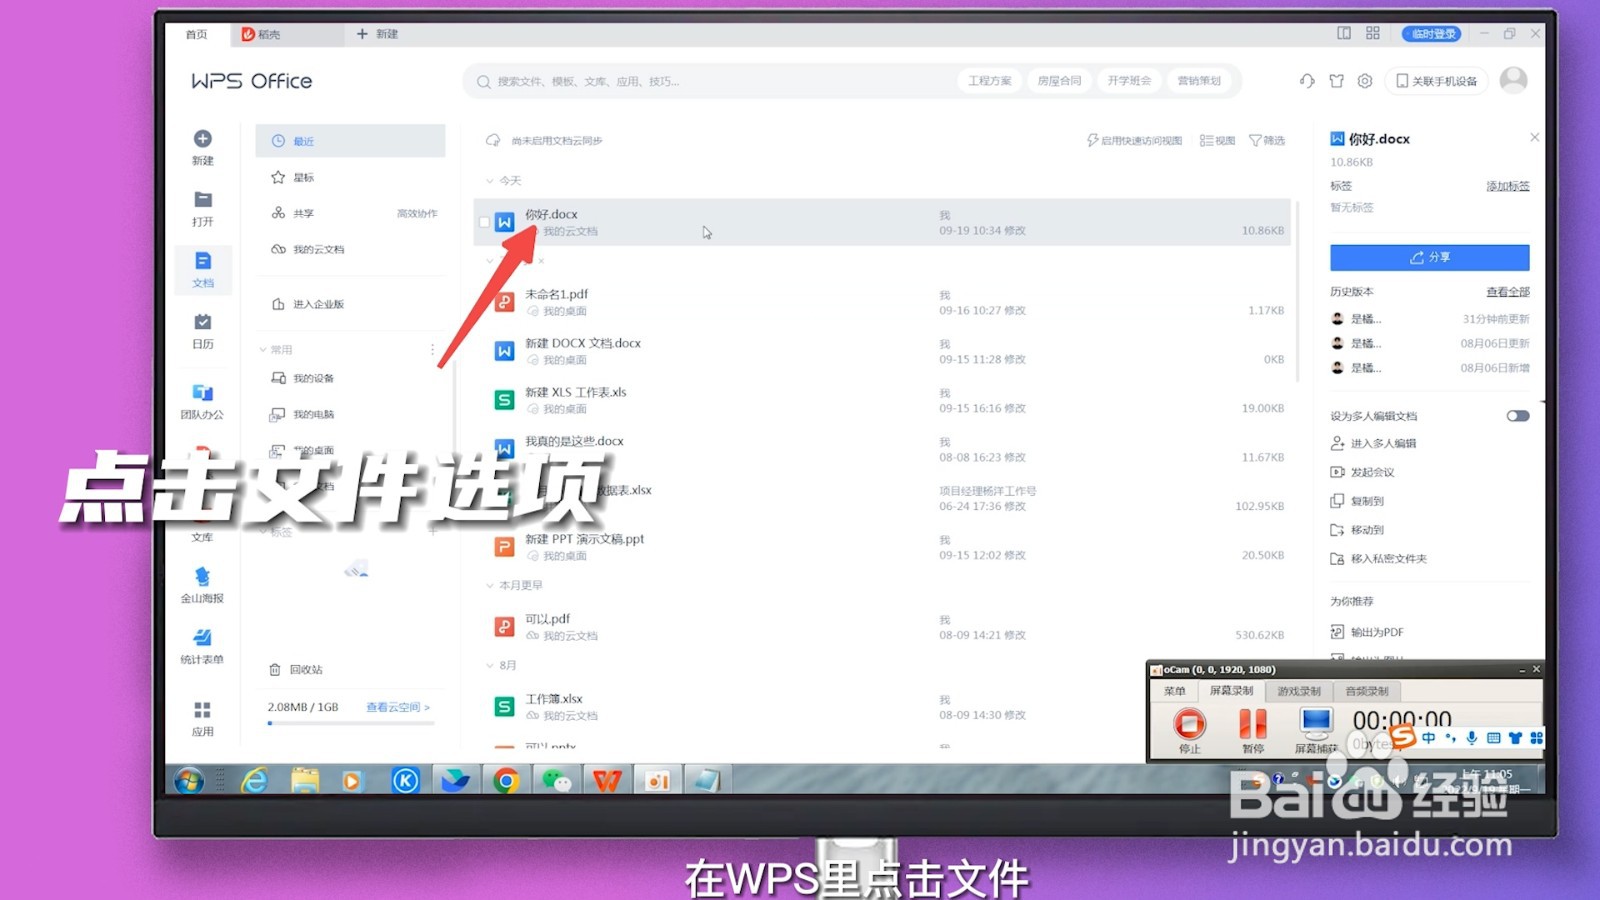This screenshot has width=1600, height=900.
Task: Open the 日历 calendar icon
Action: click(x=202, y=322)
